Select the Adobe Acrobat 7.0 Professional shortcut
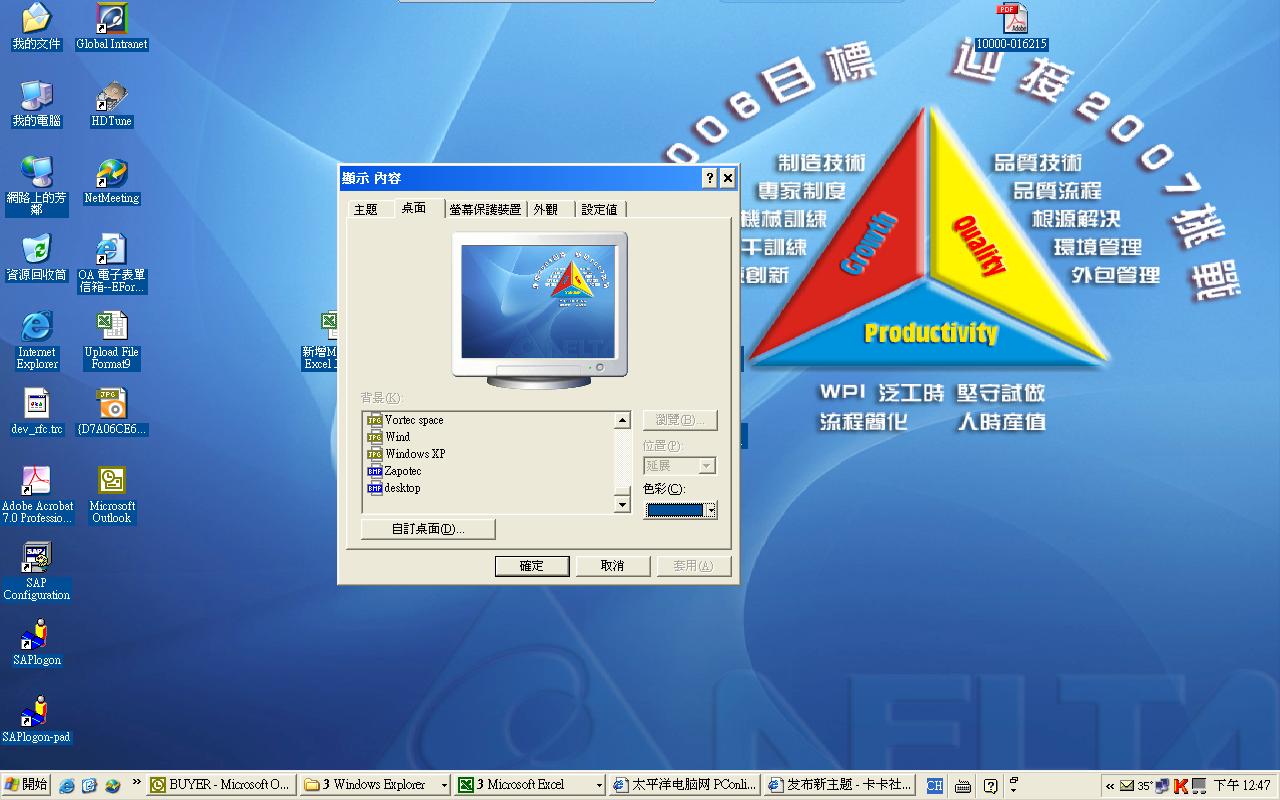The width and height of the screenshot is (1280, 800). coord(36,495)
